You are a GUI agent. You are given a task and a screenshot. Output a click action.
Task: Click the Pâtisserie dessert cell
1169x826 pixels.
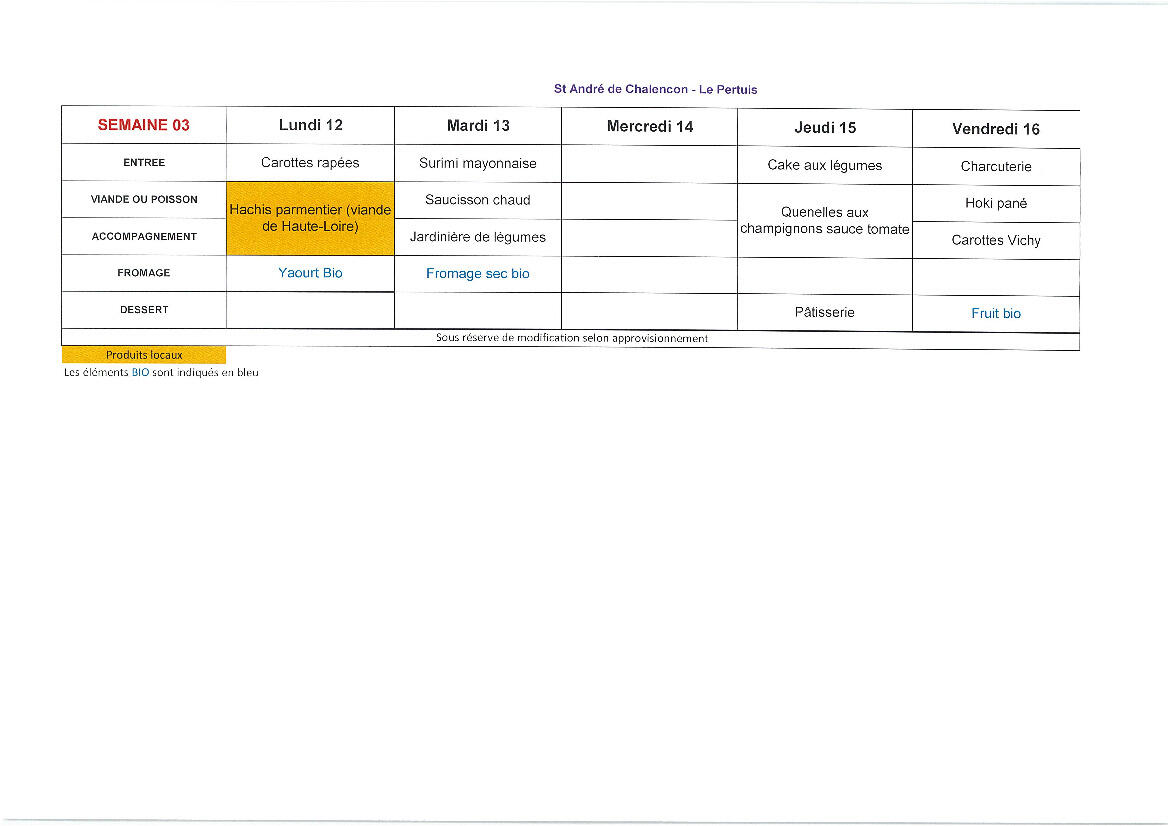pyautogui.click(x=824, y=312)
